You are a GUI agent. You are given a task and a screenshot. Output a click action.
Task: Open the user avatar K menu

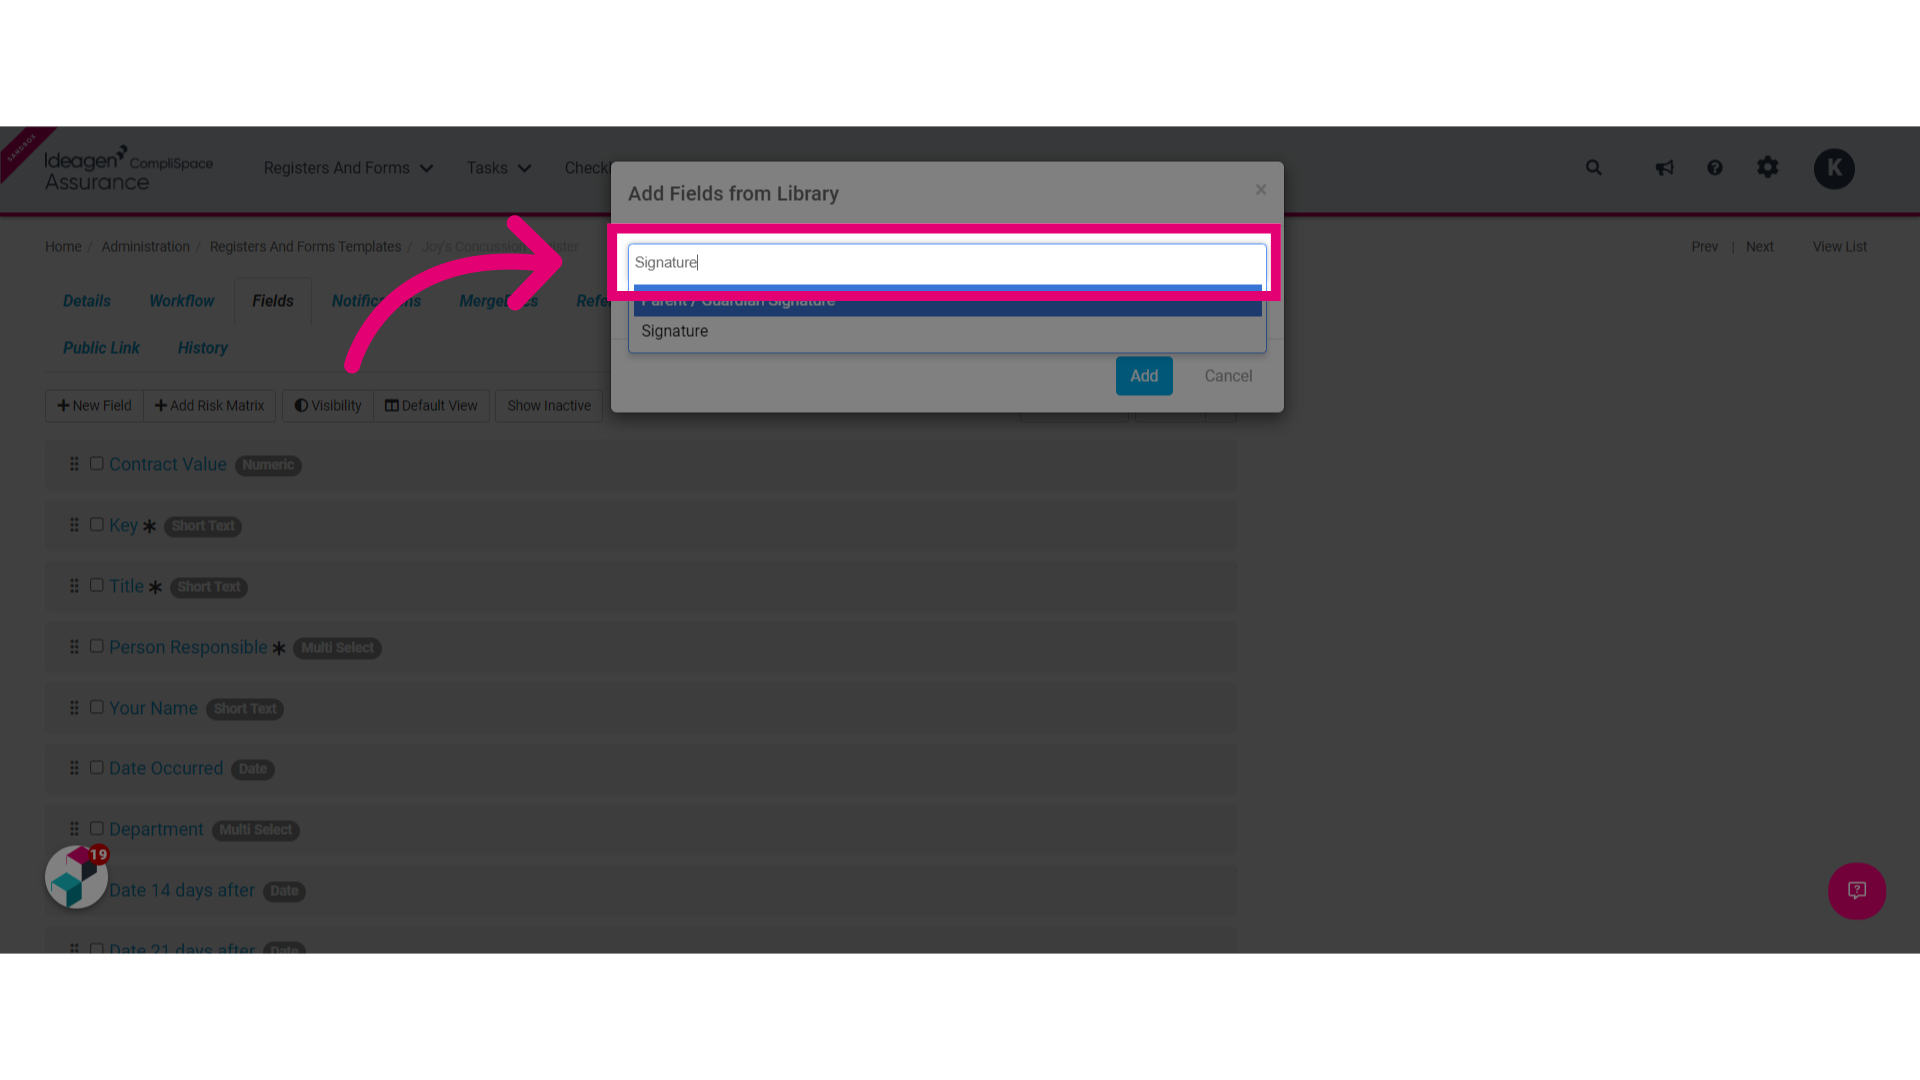[1834, 168]
